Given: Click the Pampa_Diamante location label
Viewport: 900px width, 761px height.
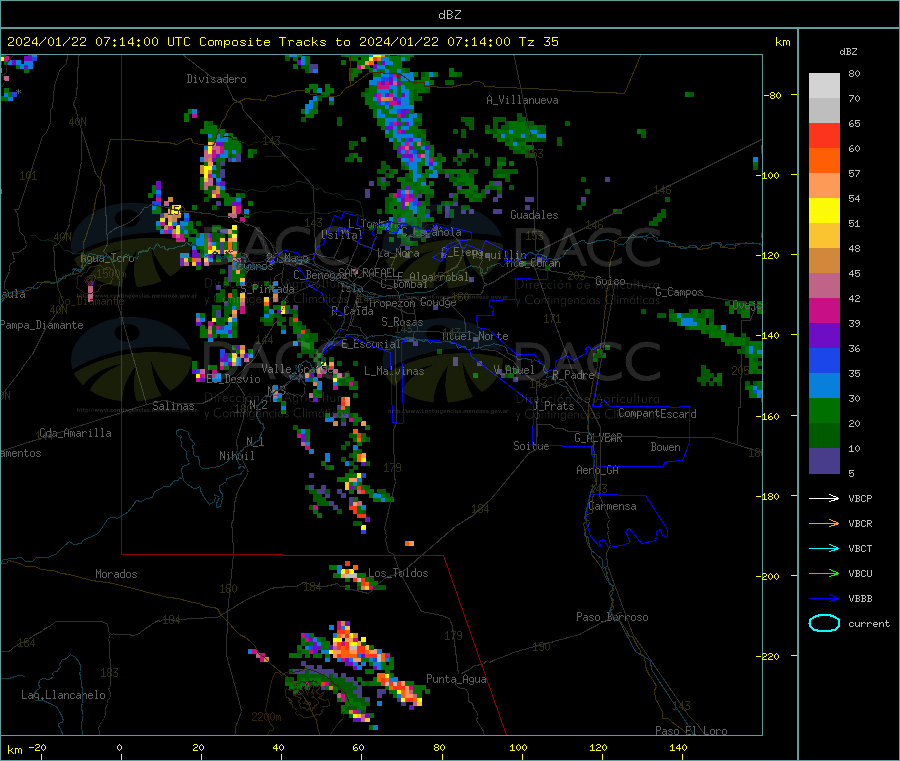Looking at the screenshot, I should point(41,325).
